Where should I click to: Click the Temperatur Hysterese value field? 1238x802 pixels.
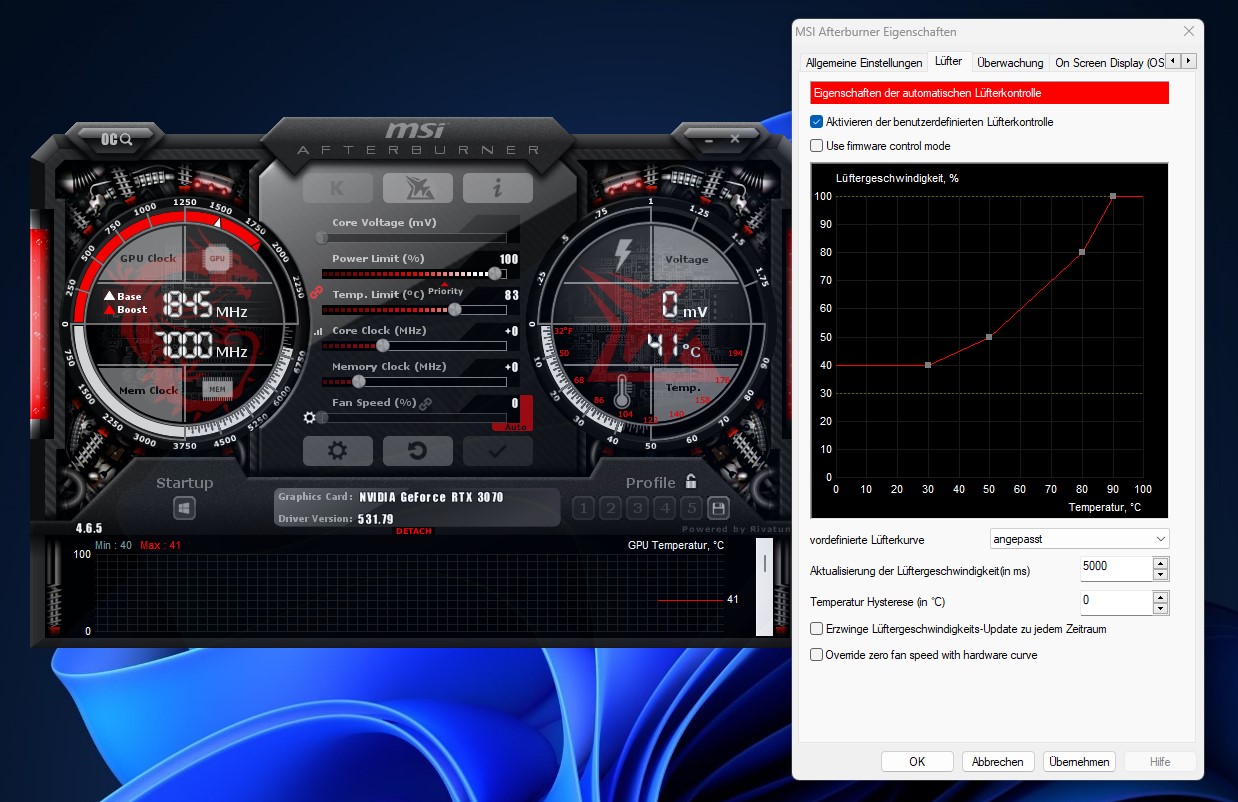point(1116,603)
